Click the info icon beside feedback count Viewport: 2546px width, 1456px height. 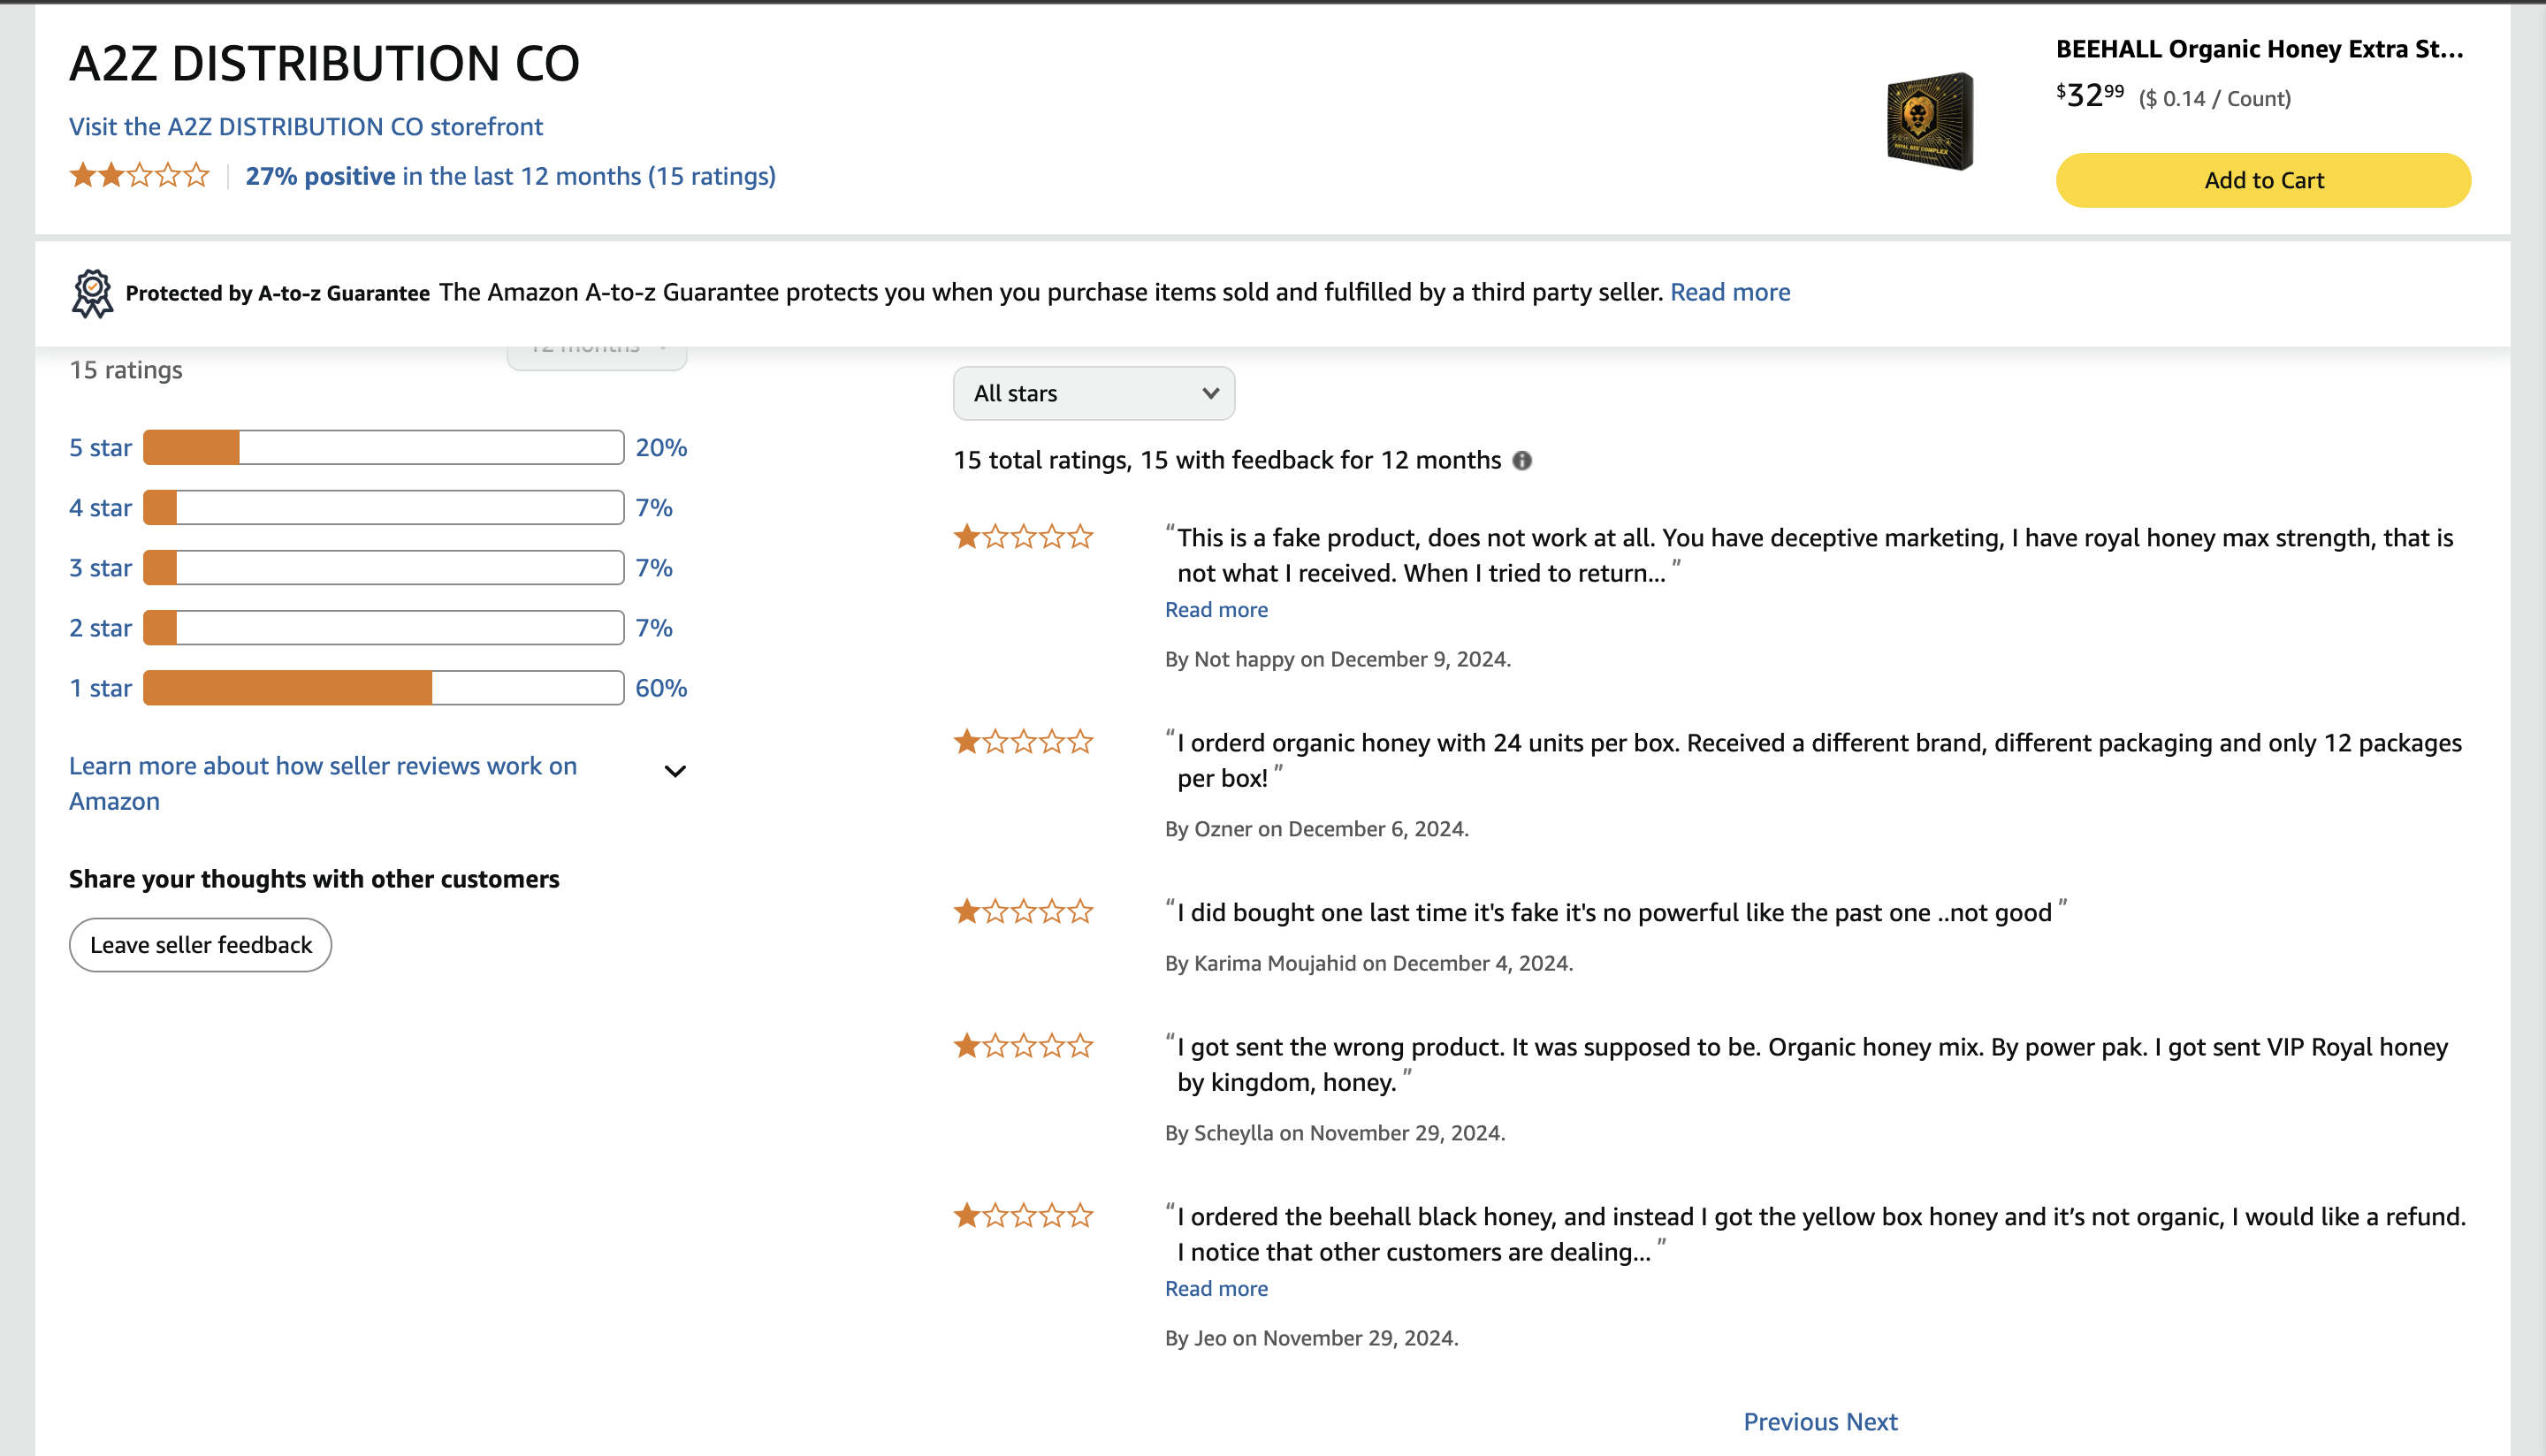[x=1522, y=460]
